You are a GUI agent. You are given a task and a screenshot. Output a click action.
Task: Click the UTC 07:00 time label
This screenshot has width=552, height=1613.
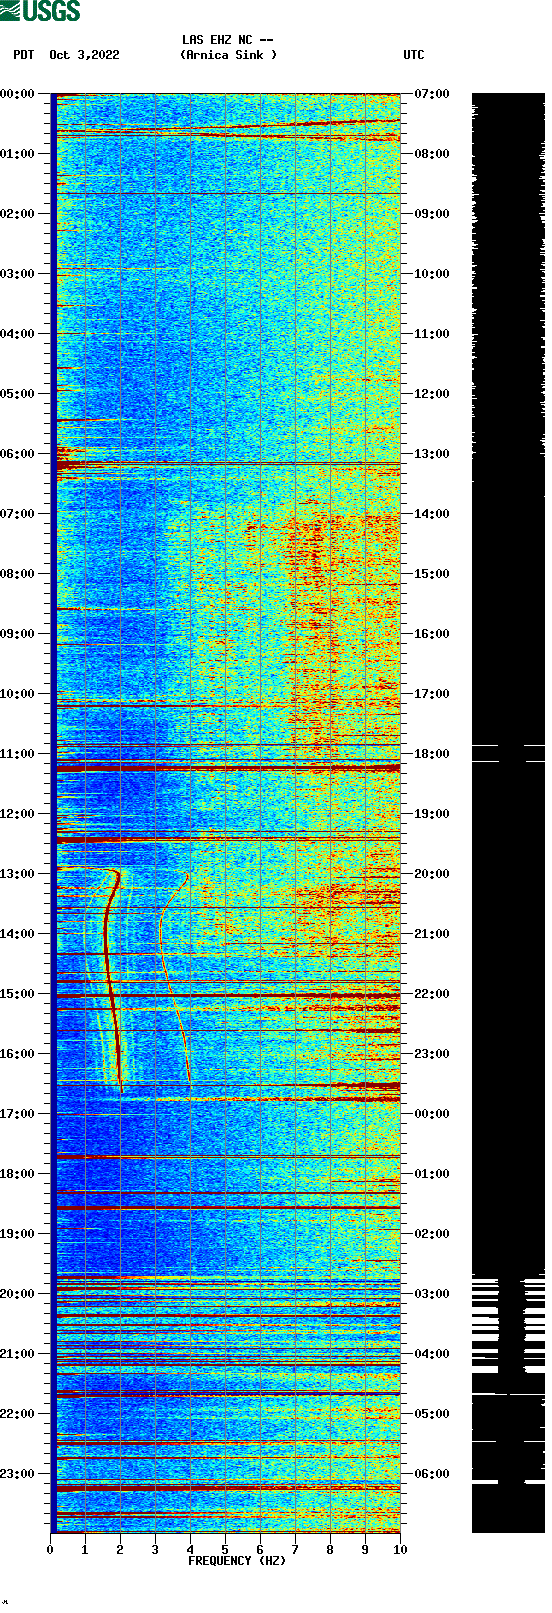(x=432, y=94)
